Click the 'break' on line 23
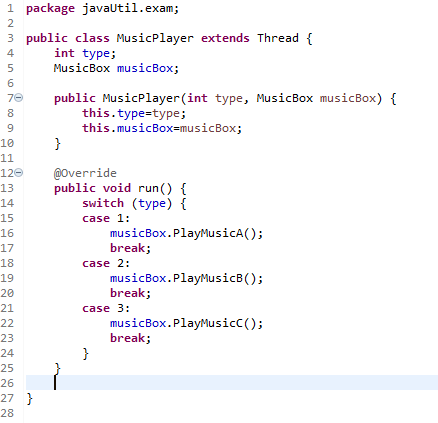Viewport: 438px width, 423px height. [x=128, y=338]
